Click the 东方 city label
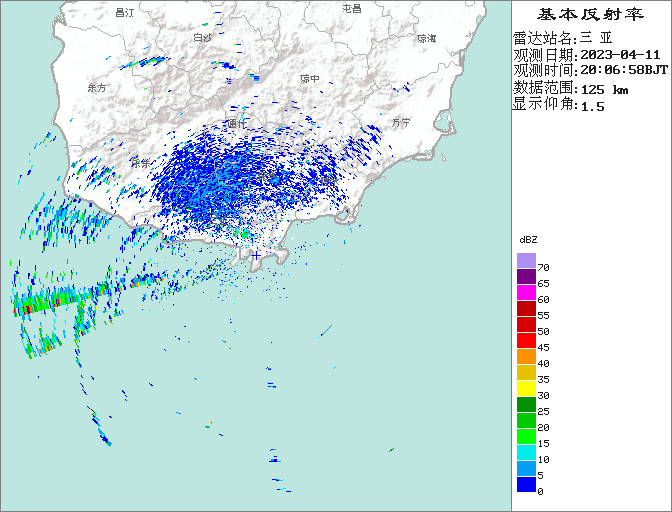The image size is (672, 512). point(96,88)
